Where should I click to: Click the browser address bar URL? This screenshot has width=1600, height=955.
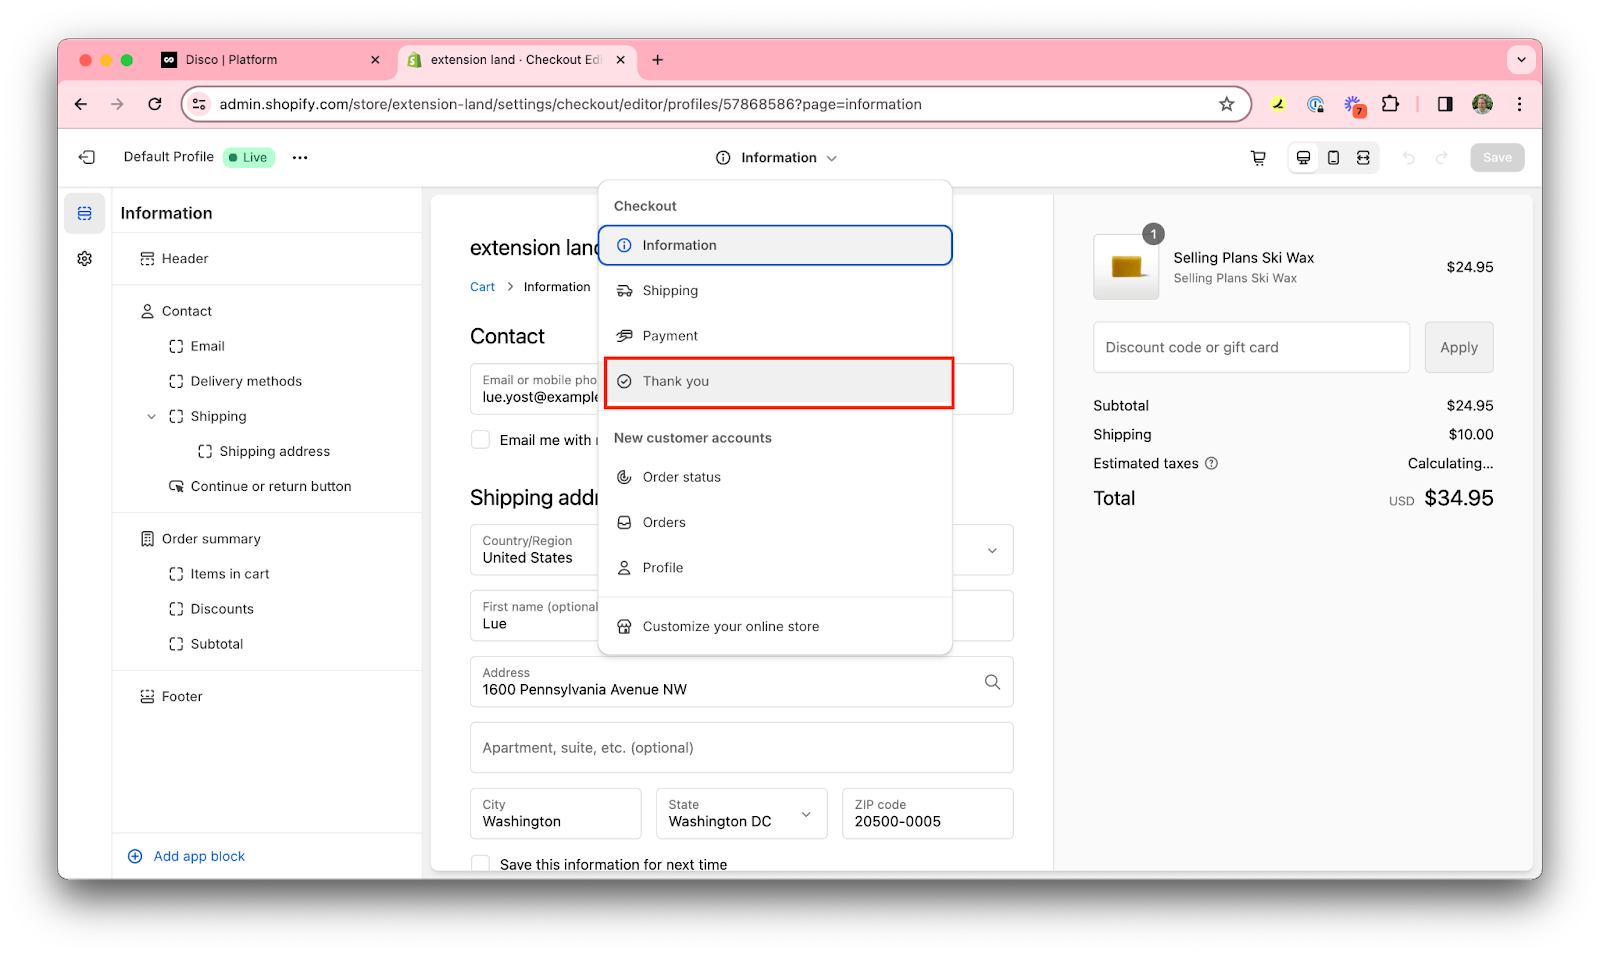point(570,104)
